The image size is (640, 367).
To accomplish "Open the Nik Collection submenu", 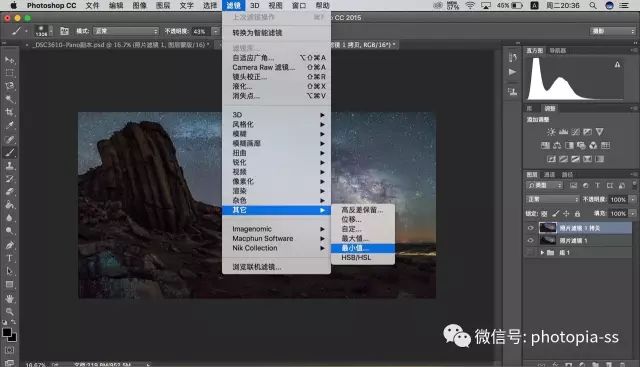I will coord(276,248).
